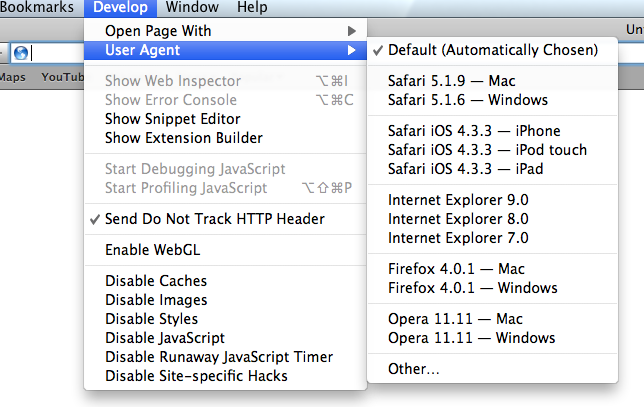Click the Develop menu in the menu bar
This screenshot has height=407, width=644.
click(120, 8)
